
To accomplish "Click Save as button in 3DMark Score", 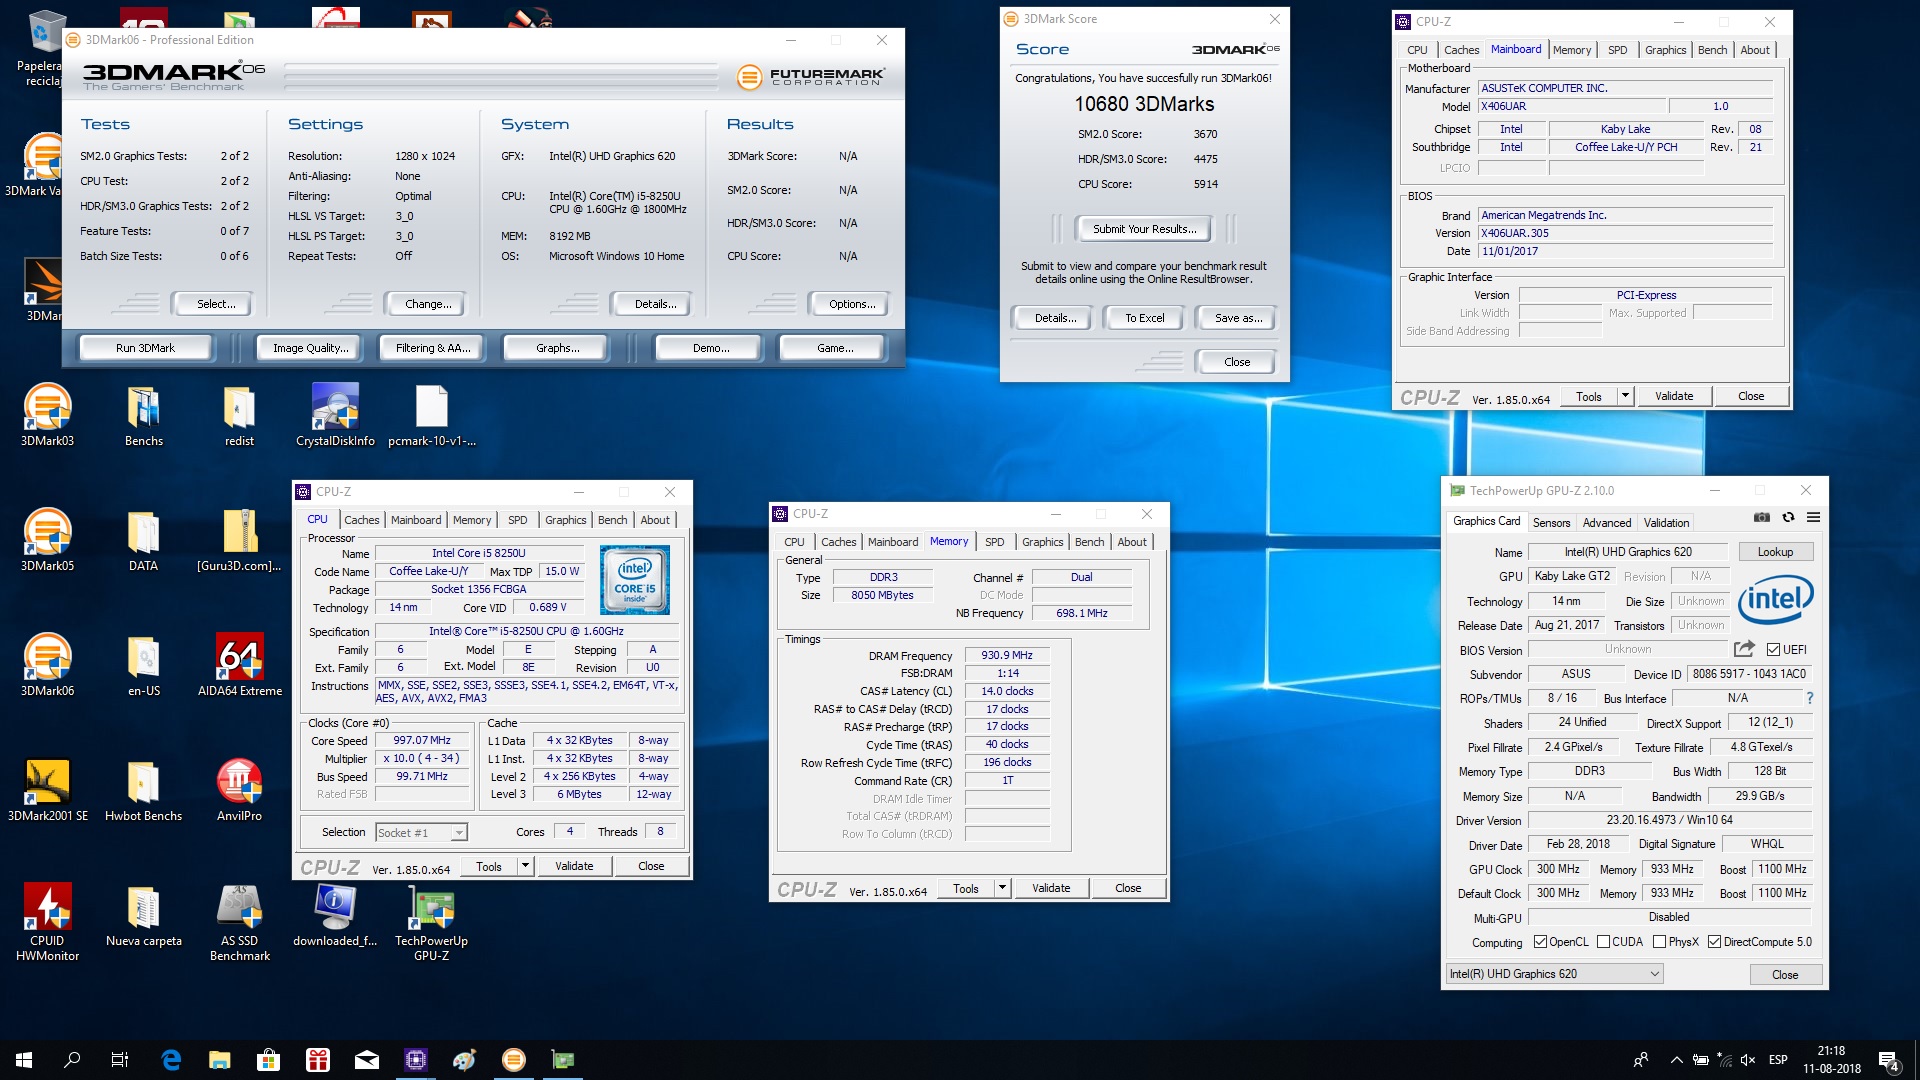I will pyautogui.click(x=1238, y=318).
